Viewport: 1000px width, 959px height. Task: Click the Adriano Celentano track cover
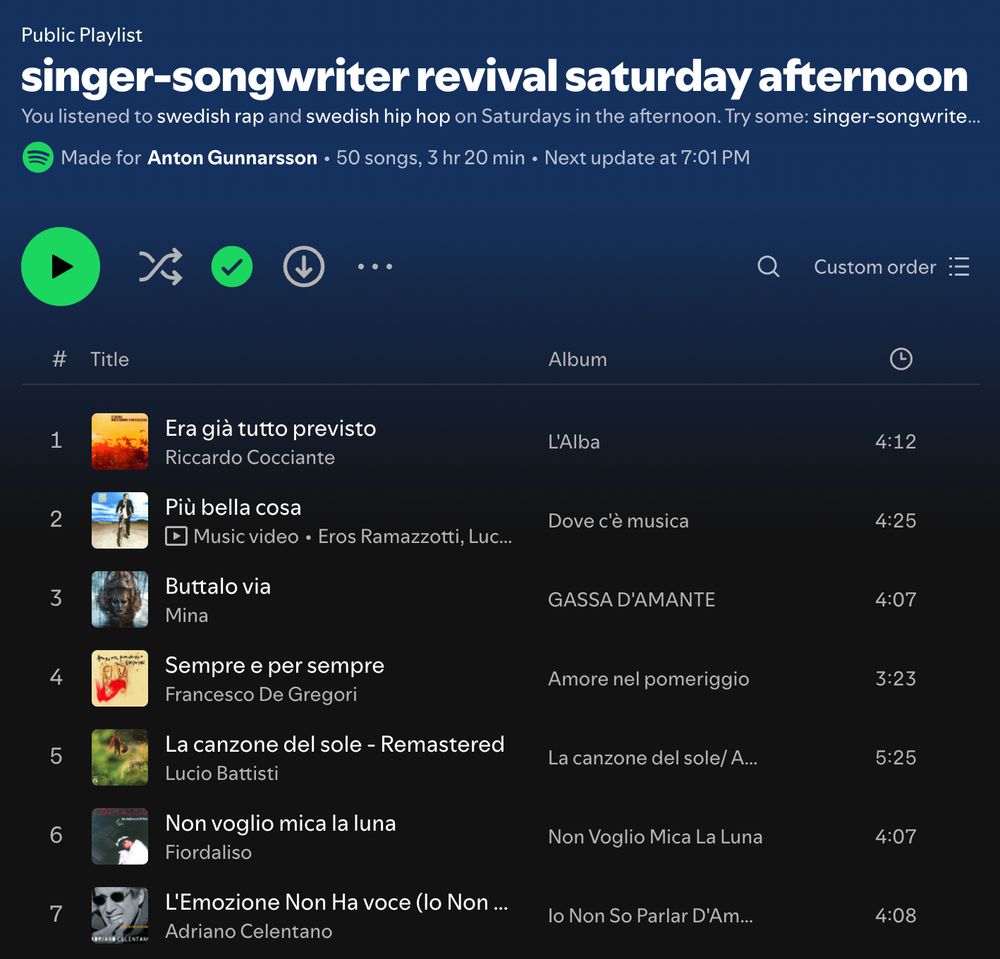(x=120, y=916)
